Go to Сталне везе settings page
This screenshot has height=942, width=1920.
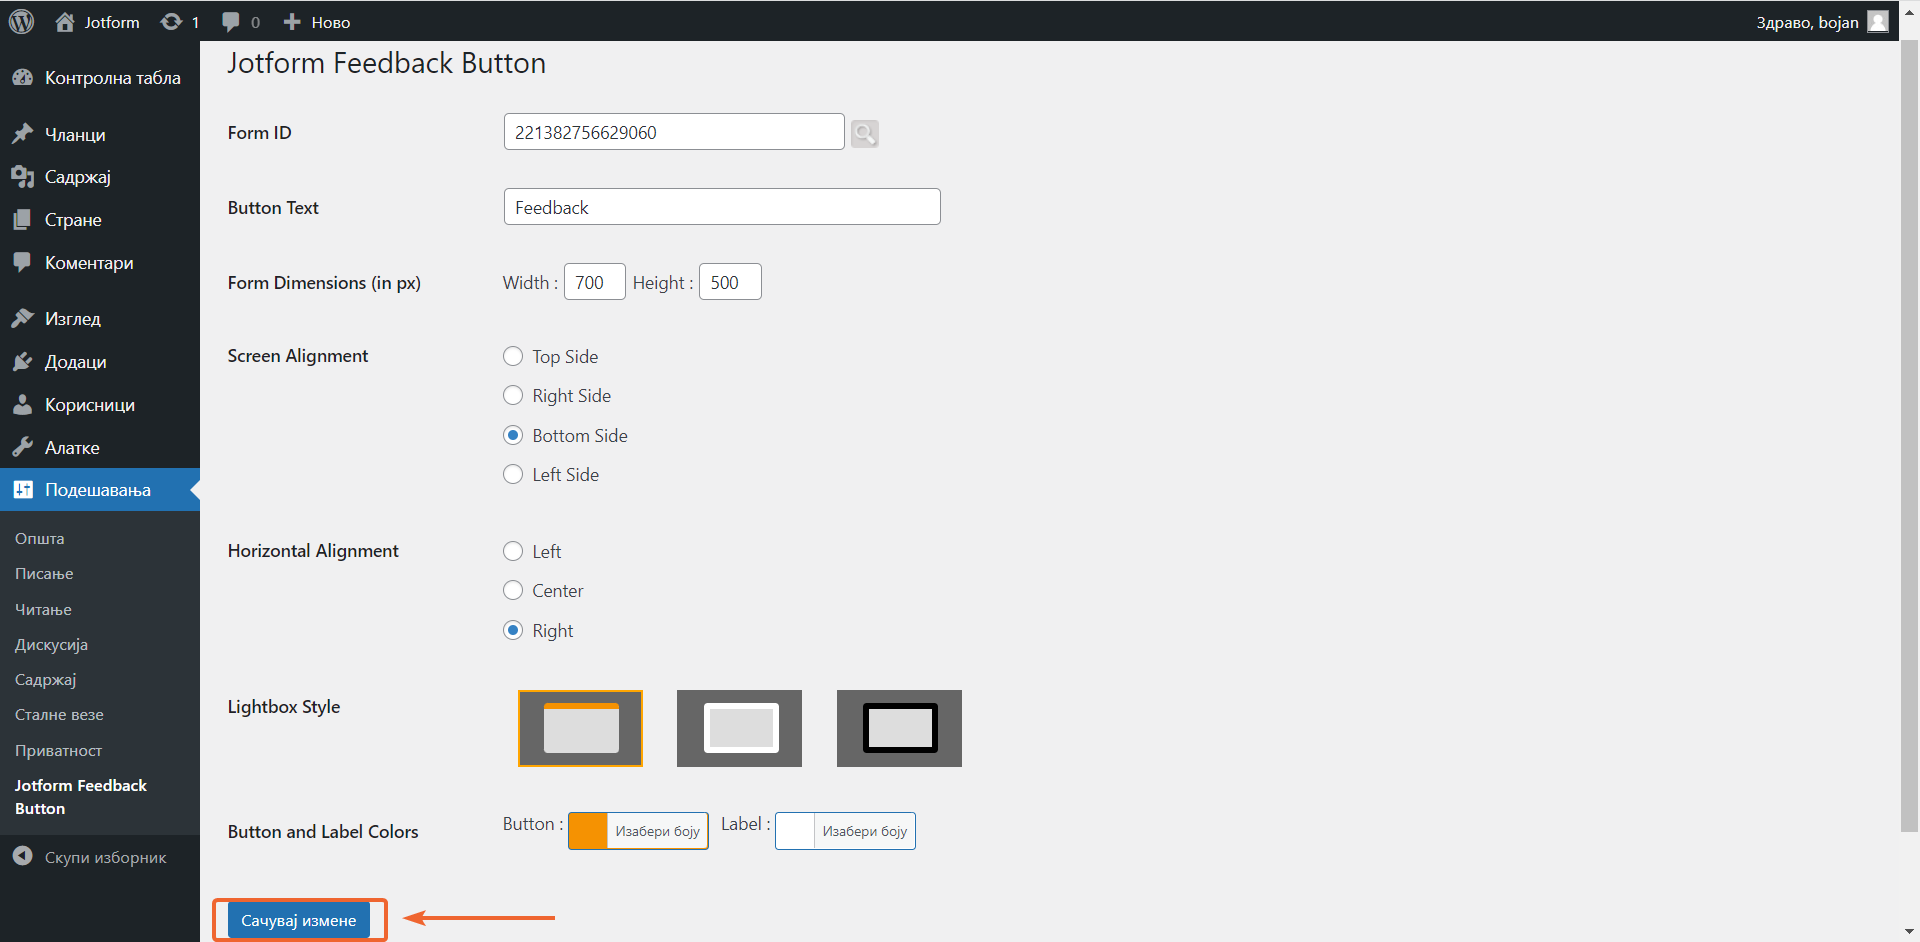59,715
